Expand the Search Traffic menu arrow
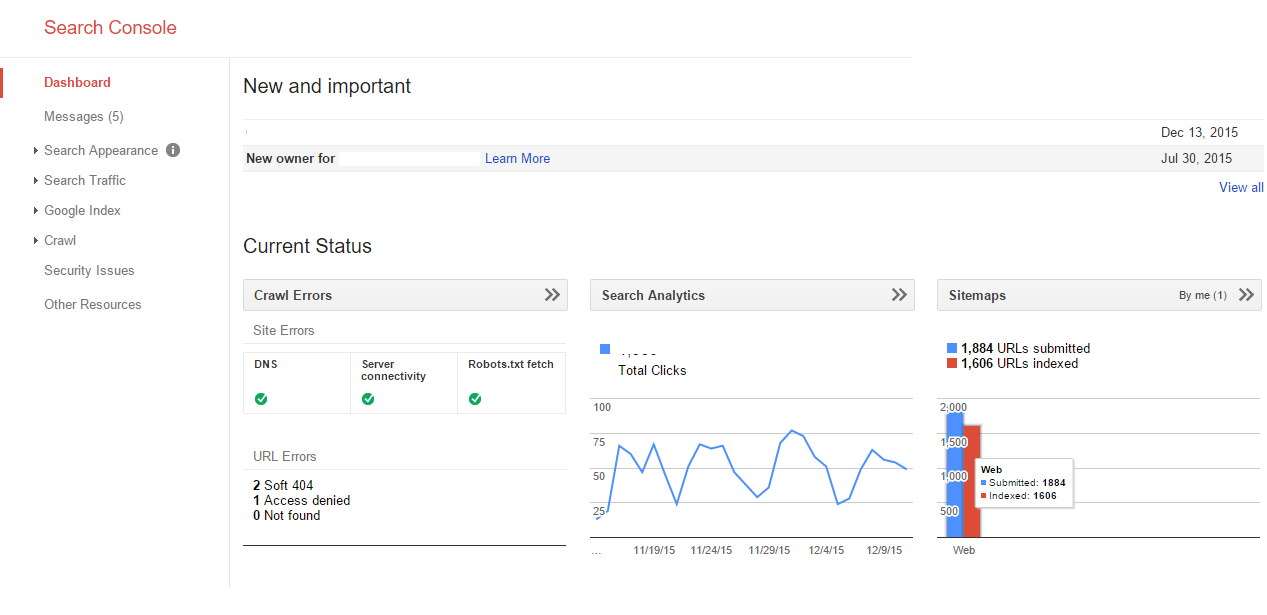1267x615 pixels. 36,181
